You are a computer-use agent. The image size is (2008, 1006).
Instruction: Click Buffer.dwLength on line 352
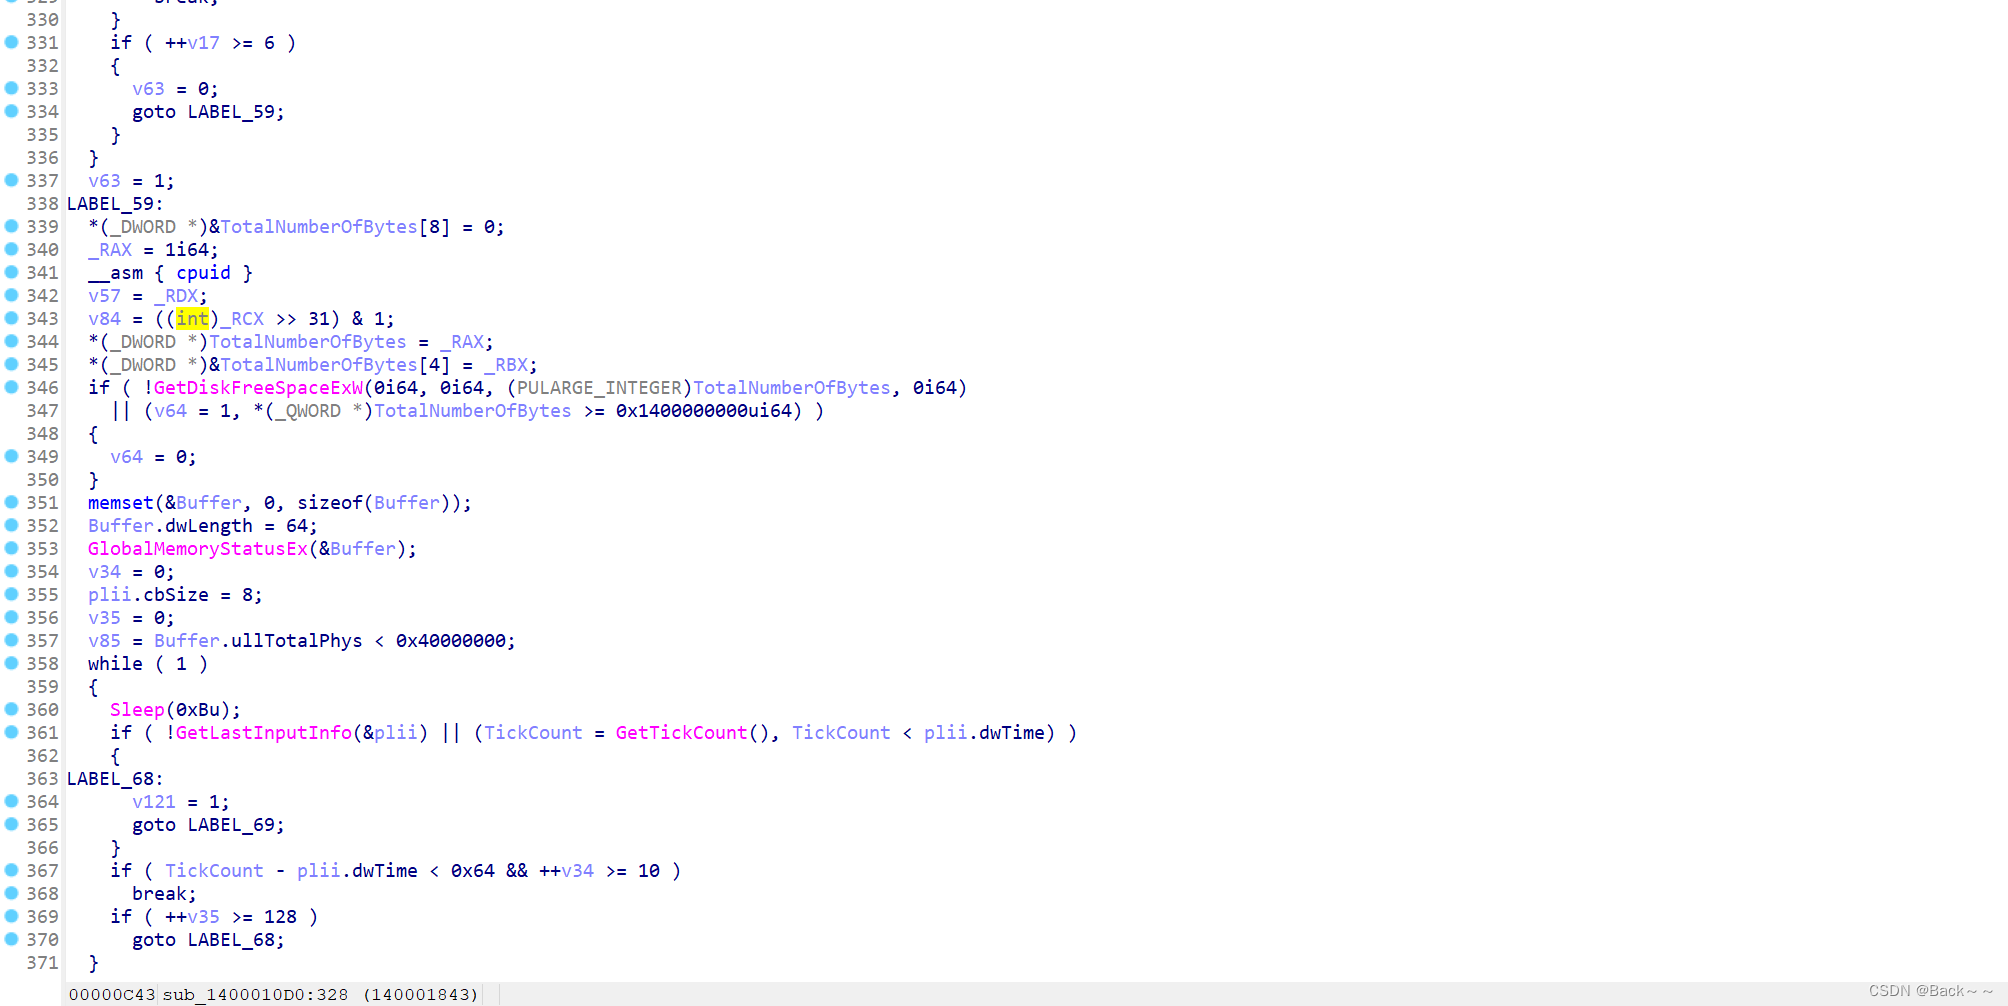(170, 526)
